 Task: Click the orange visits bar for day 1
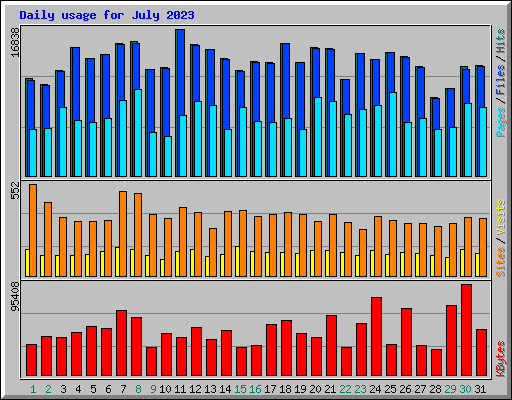click(x=33, y=230)
